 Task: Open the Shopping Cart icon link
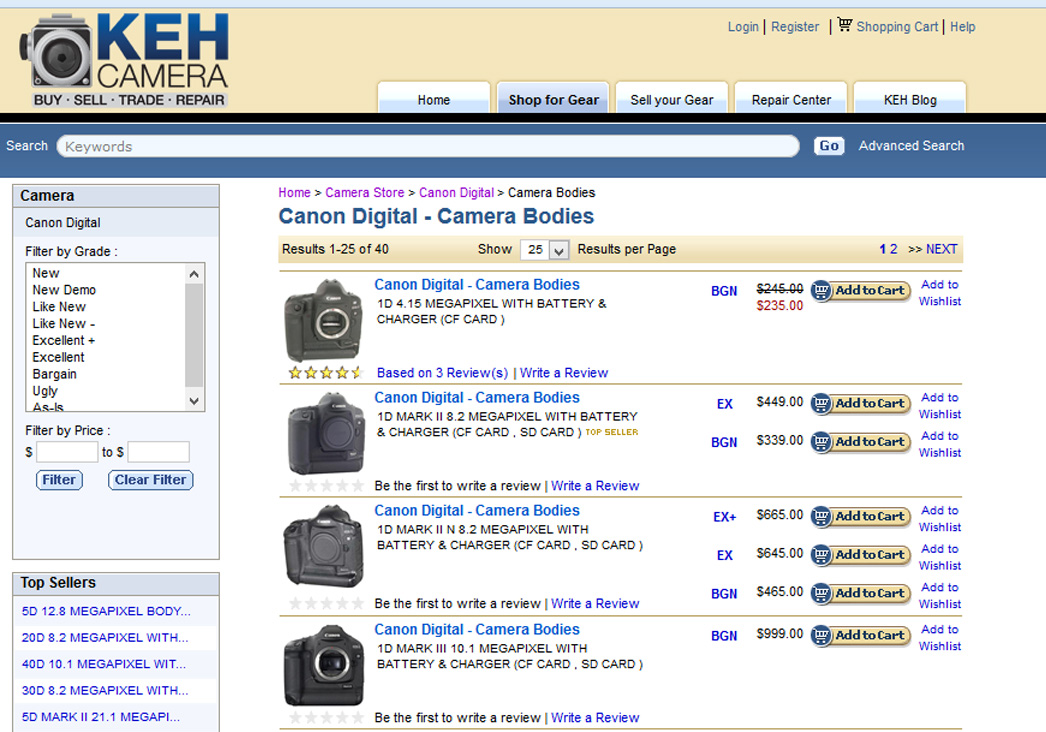coord(845,25)
